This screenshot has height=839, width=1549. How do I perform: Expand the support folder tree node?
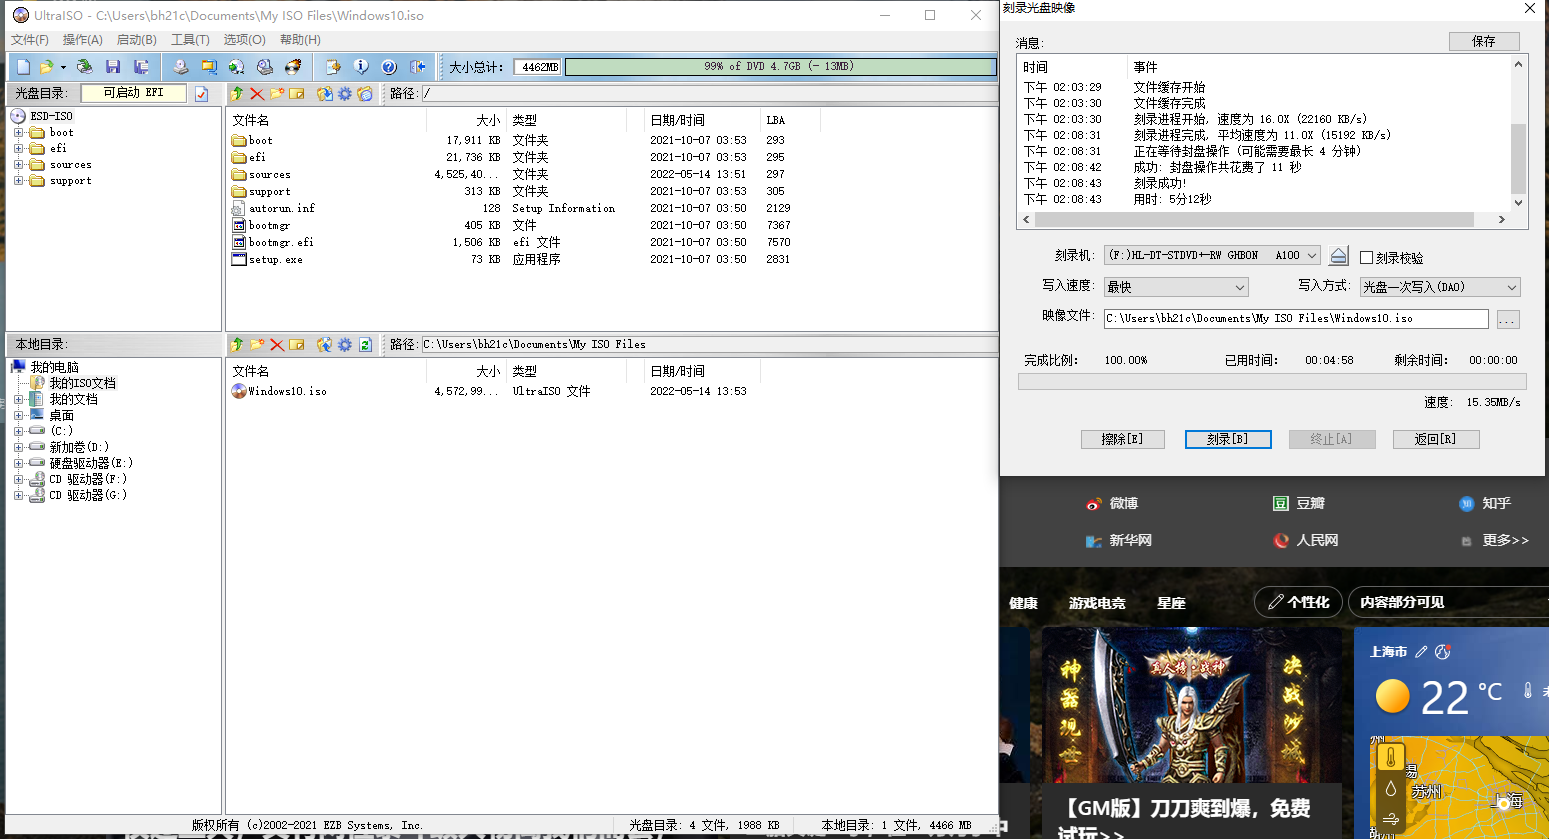point(18,181)
